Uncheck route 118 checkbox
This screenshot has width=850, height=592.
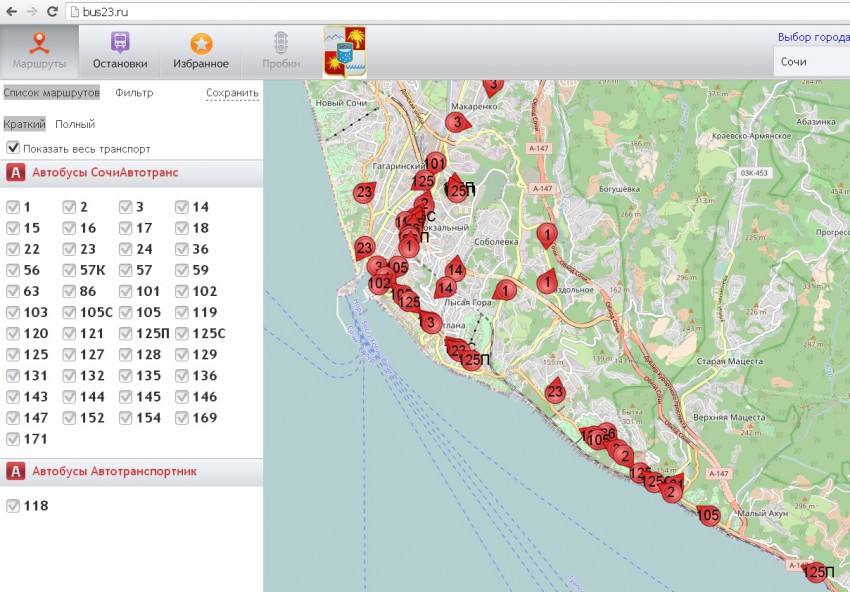13,506
